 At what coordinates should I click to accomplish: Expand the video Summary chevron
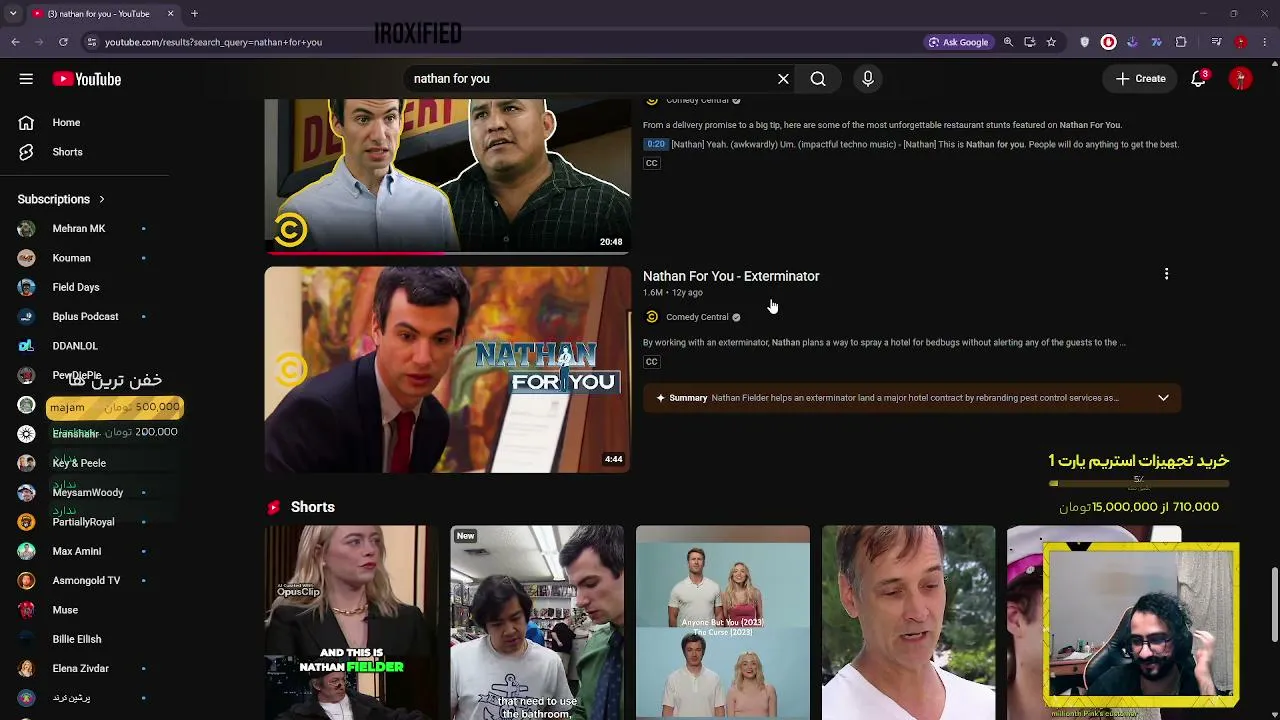coord(1163,398)
